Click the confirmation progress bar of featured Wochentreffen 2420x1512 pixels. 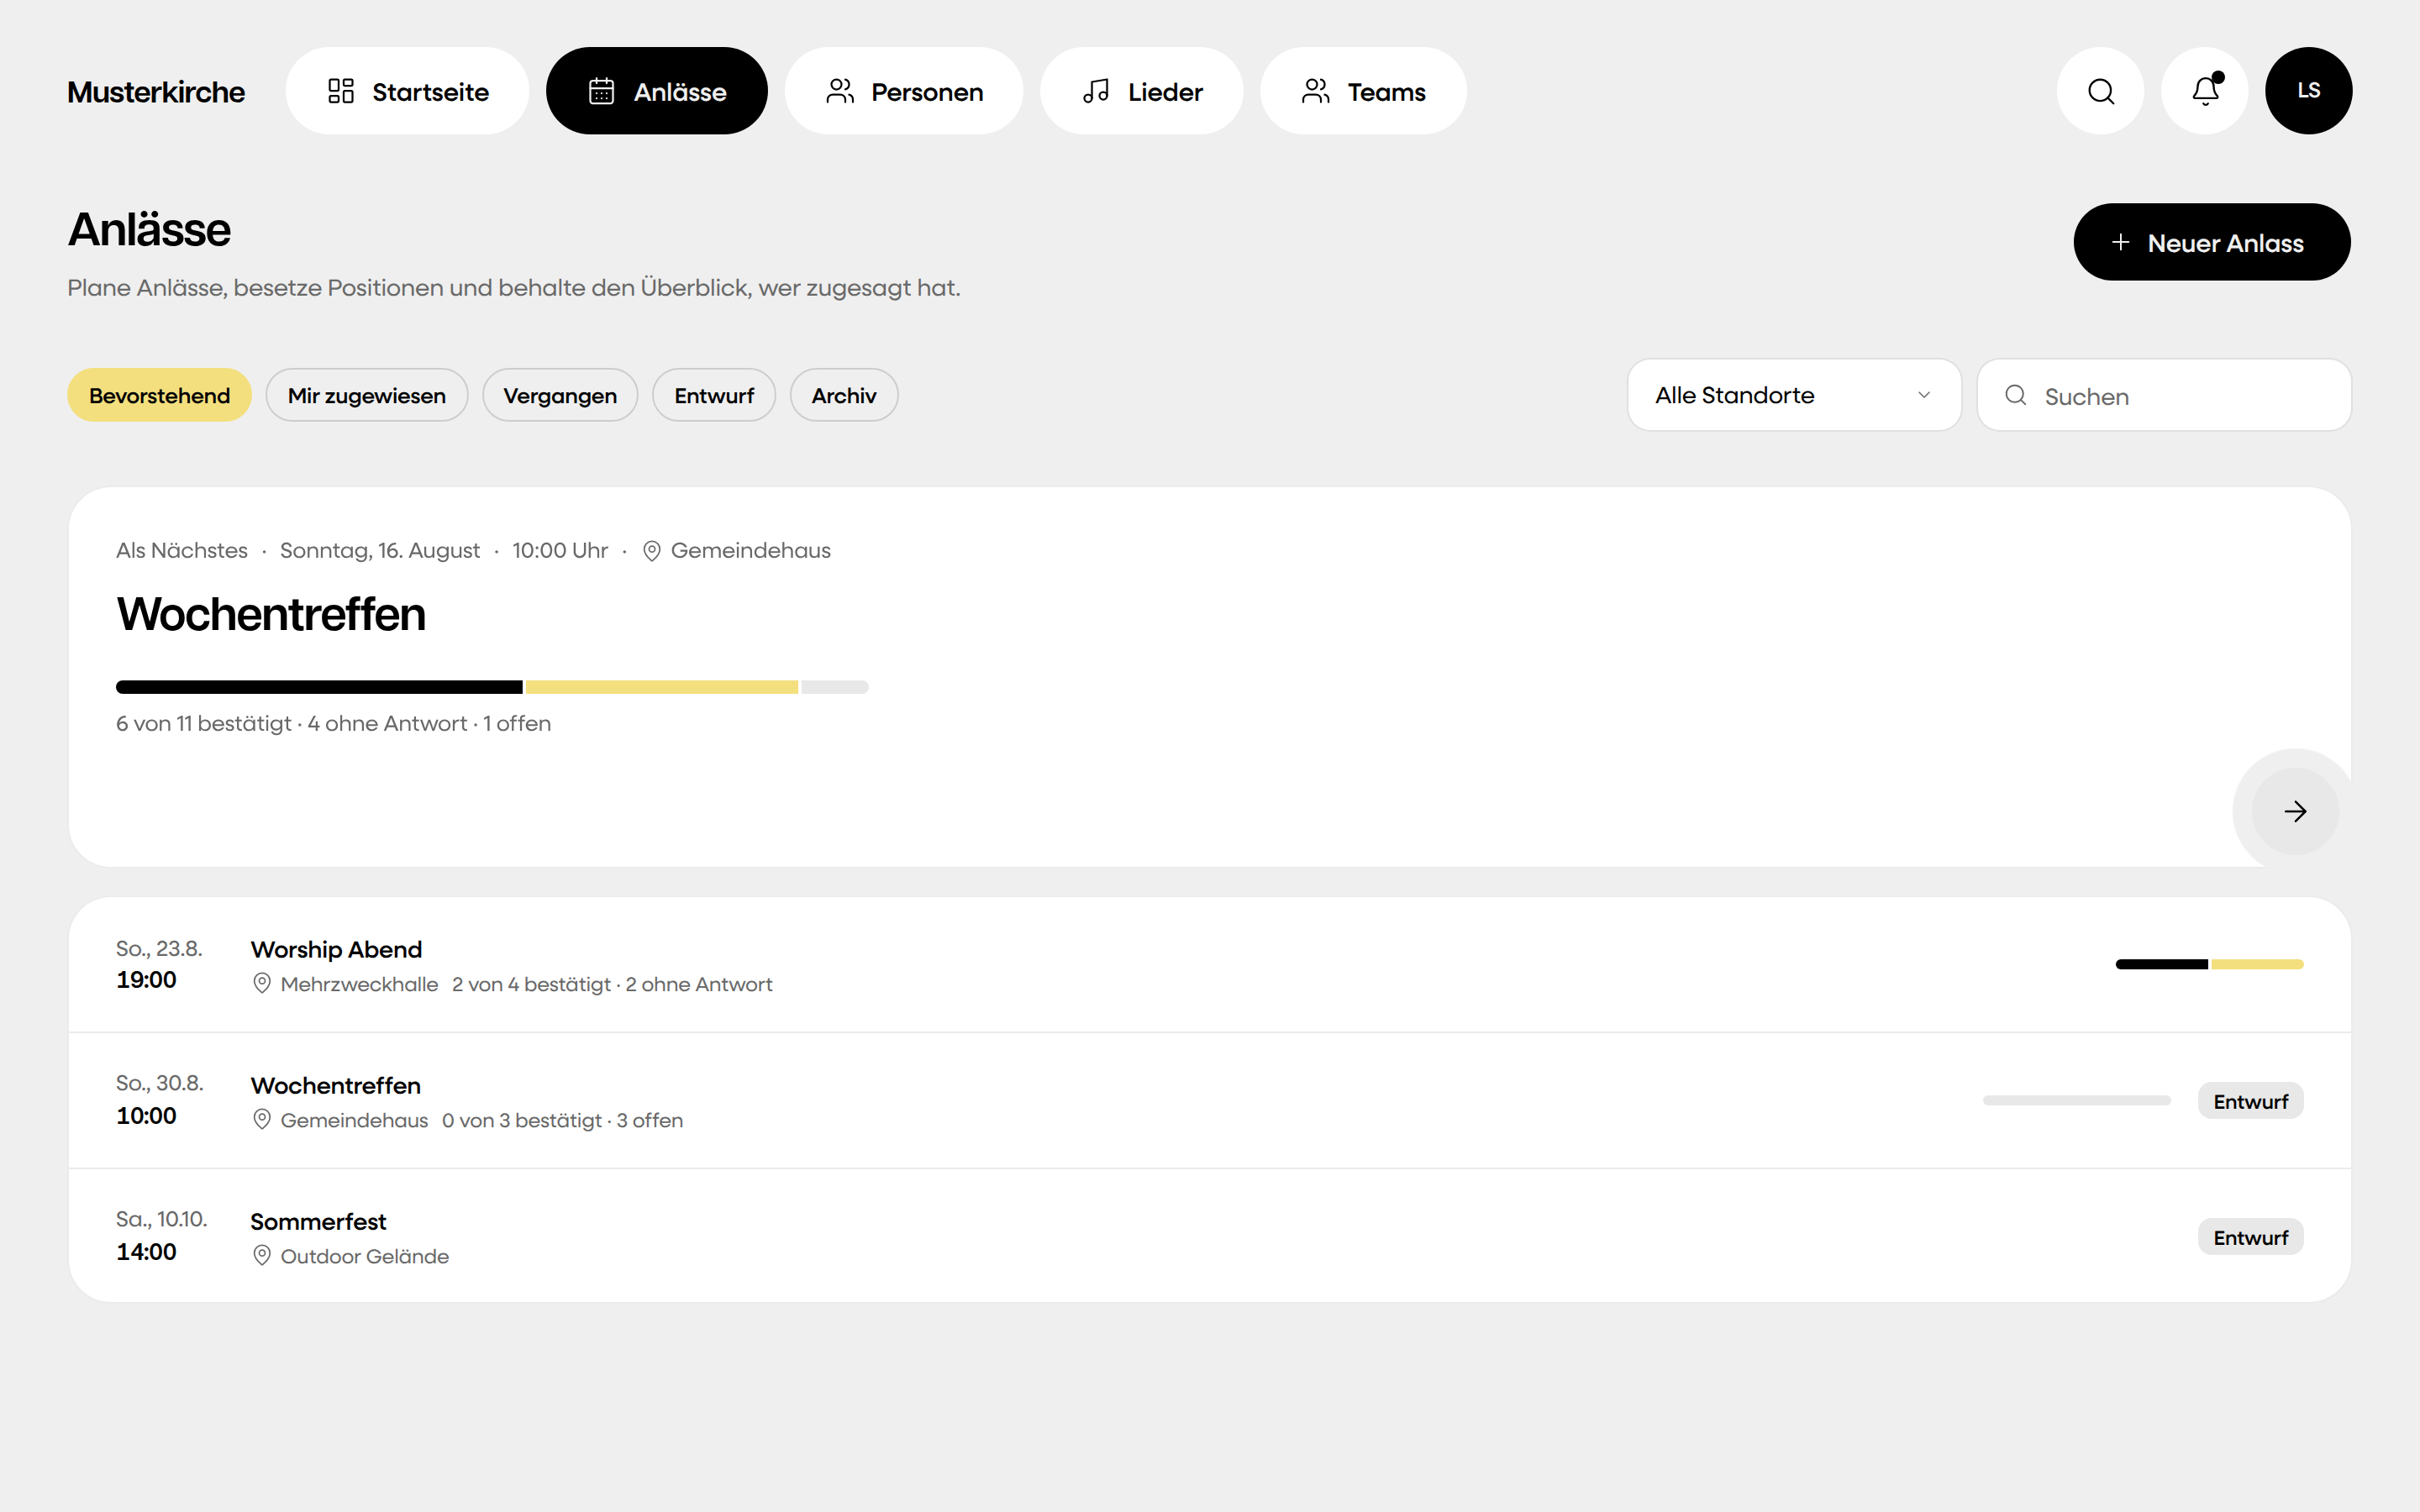click(x=492, y=687)
